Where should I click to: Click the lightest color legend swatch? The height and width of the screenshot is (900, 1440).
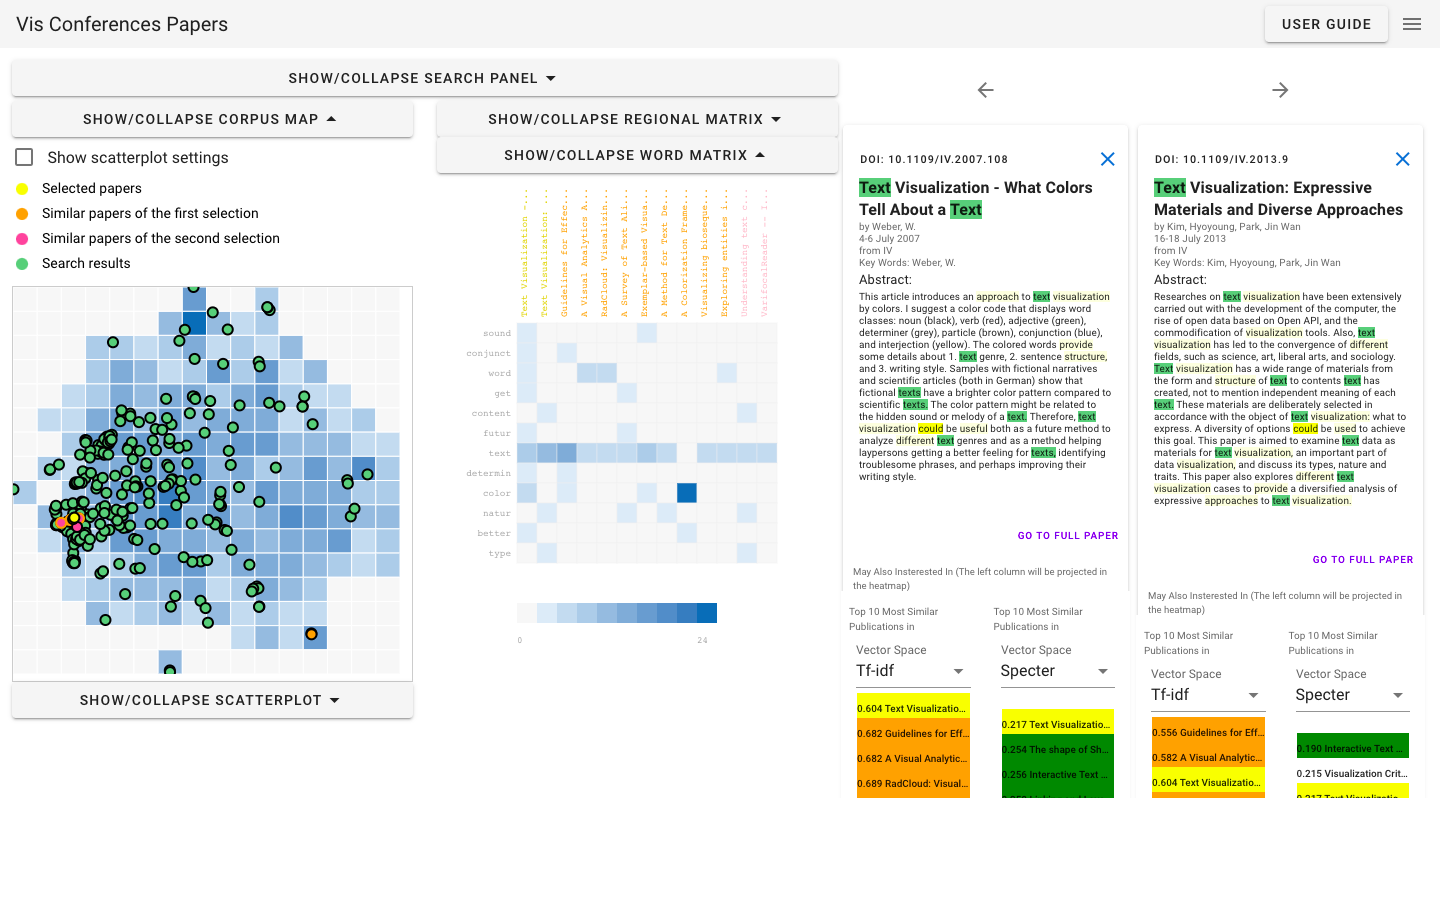527,613
